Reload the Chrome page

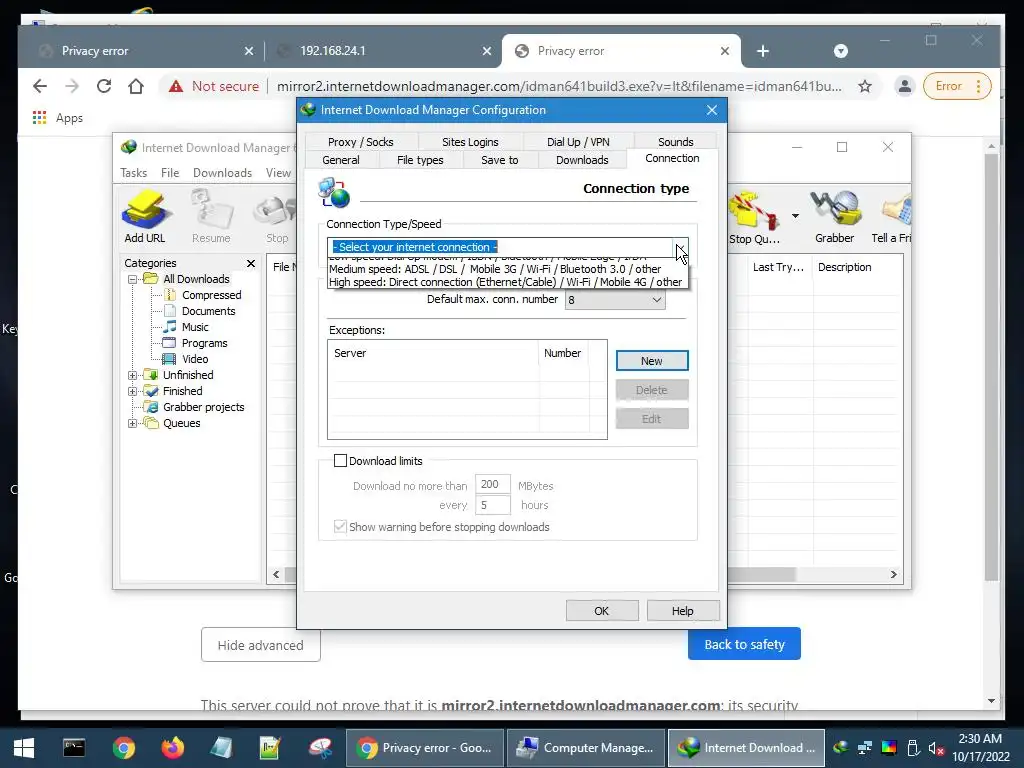pos(103,86)
